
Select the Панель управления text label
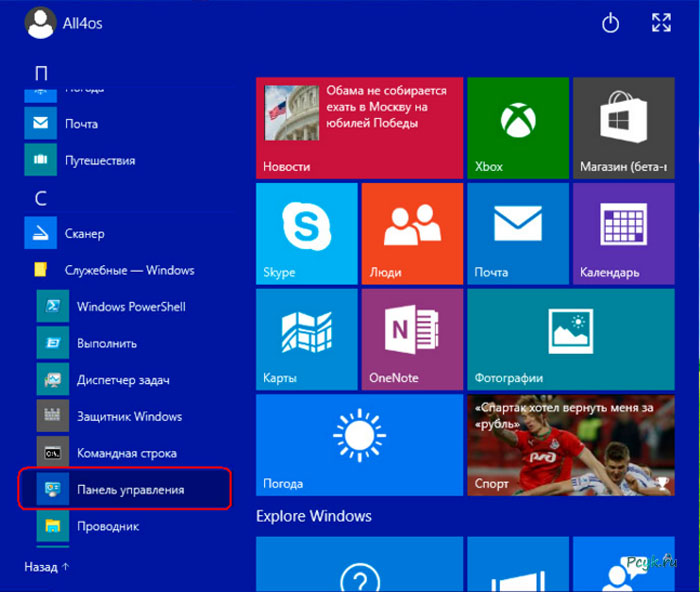pyautogui.click(x=130, y=490)
